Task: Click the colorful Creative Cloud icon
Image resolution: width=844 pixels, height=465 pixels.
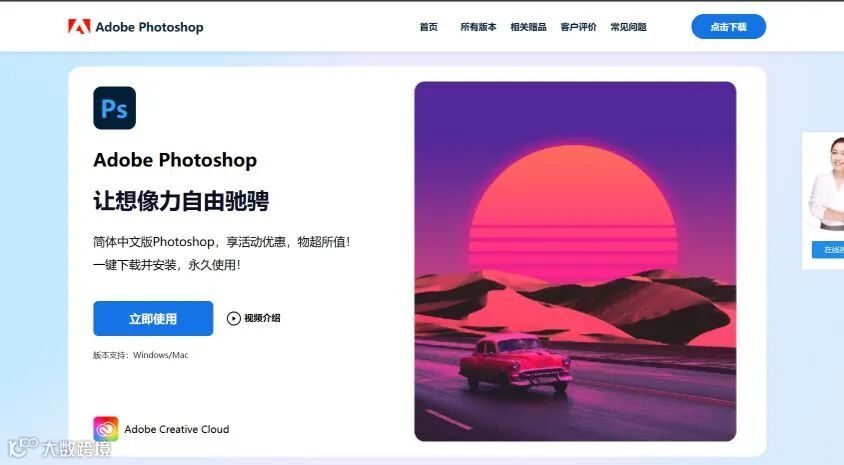Action: pos(106,429)
